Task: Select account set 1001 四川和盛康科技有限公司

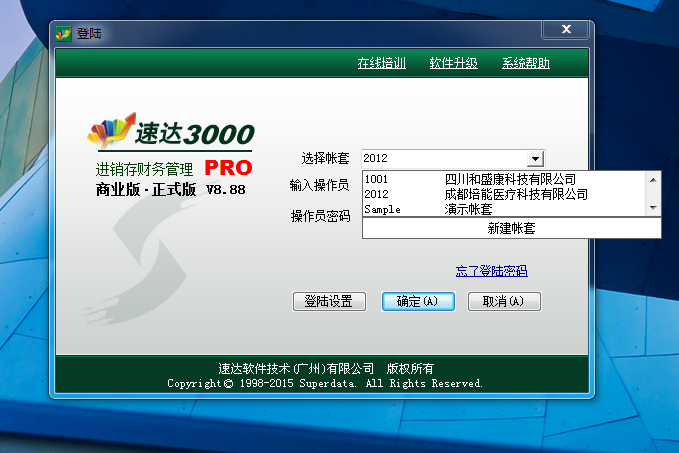Action: click(505, 179)
